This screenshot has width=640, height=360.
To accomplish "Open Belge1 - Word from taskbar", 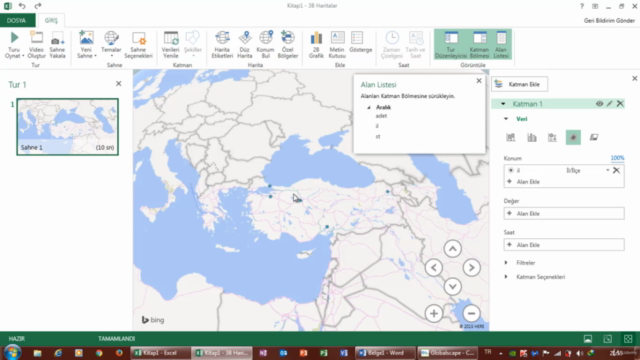I will 386,353.
